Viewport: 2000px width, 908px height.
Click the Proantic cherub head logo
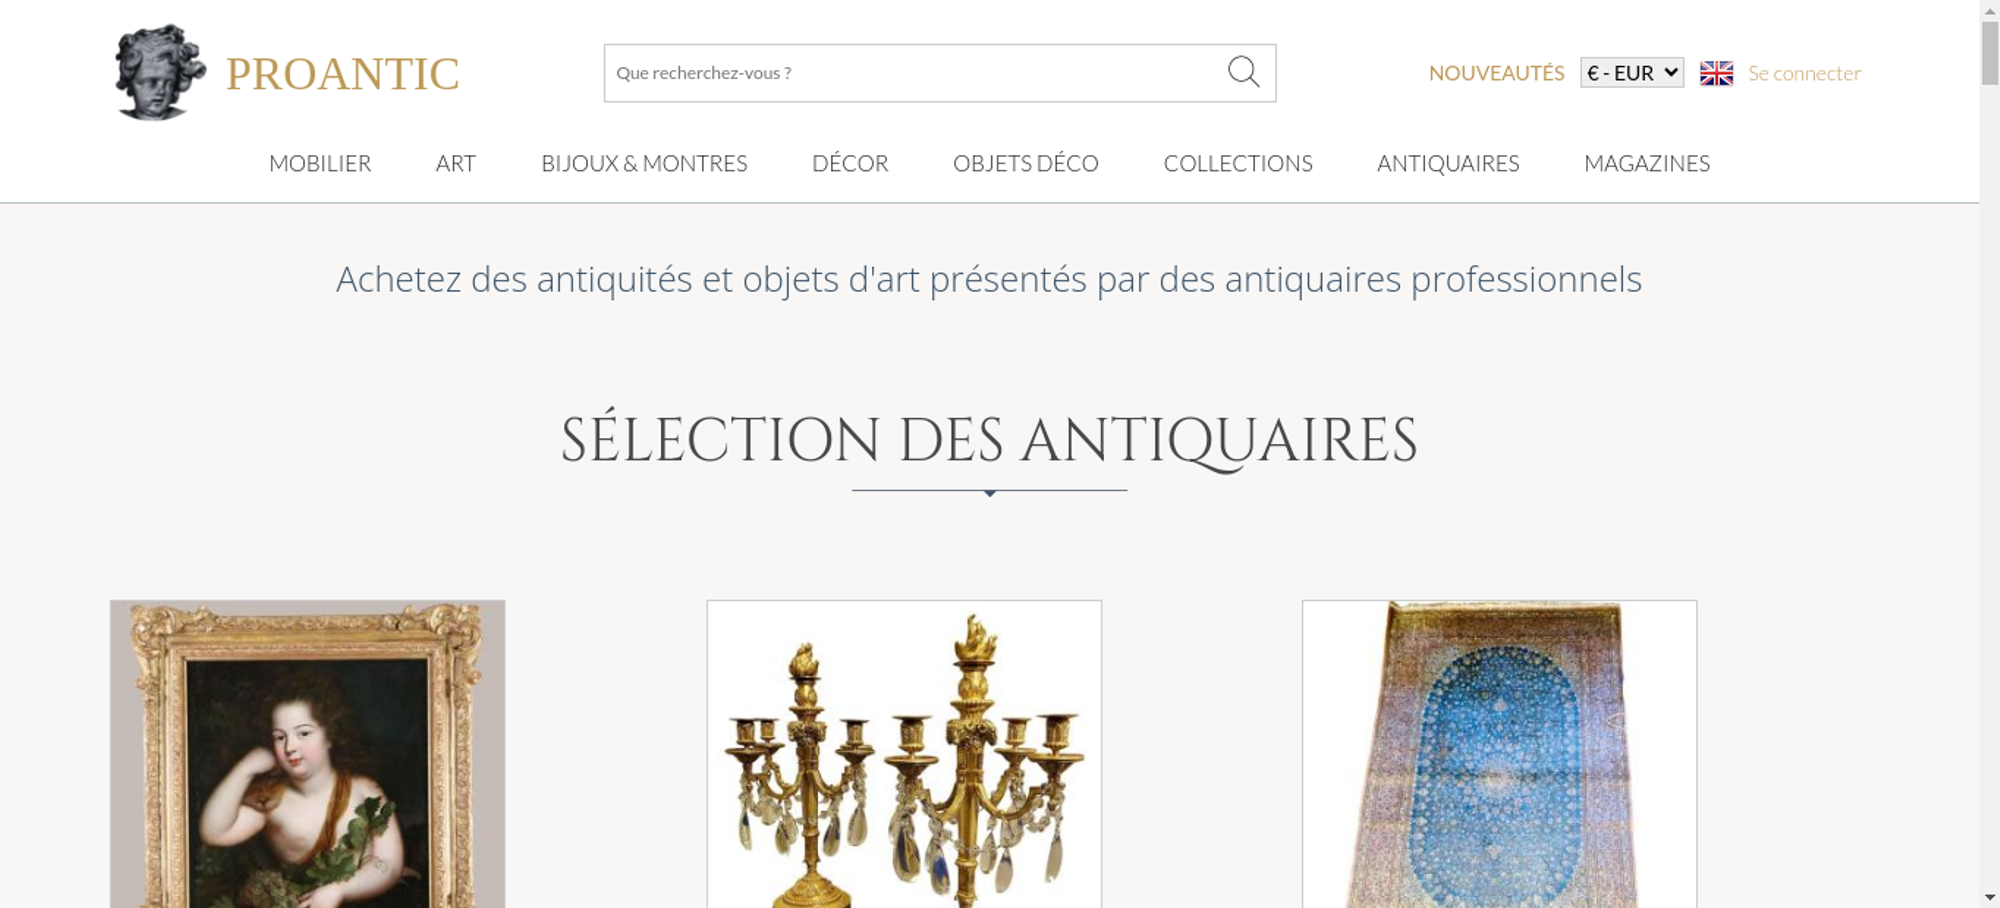pyautogui.click(x=160, y=72)
